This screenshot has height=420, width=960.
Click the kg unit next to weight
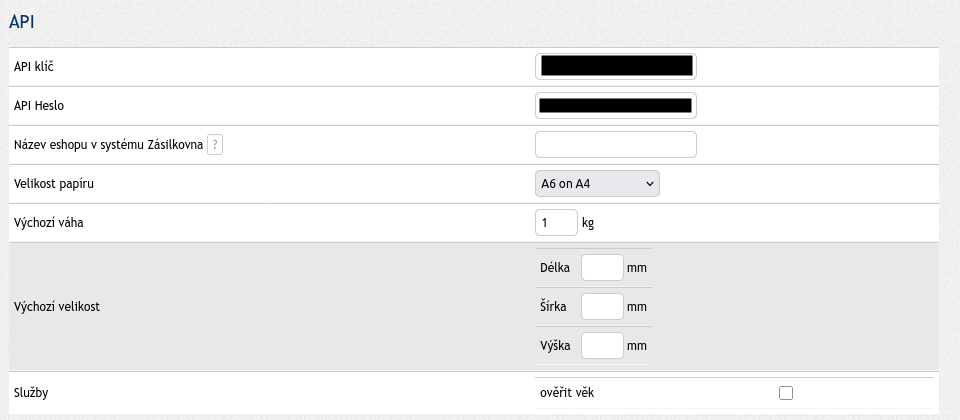tap(588, 223)
